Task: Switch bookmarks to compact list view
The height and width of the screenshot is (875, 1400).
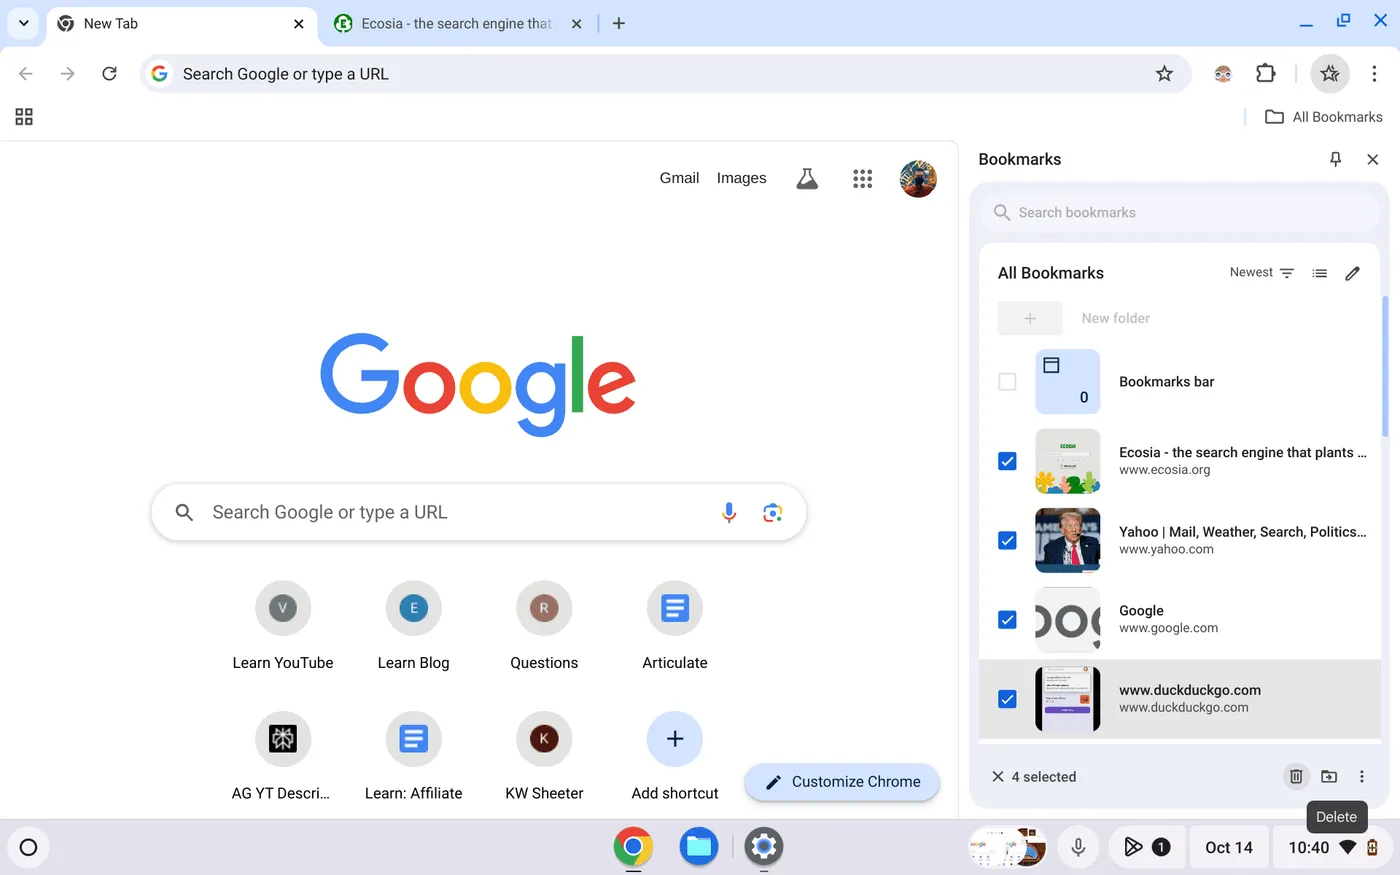Action: click(1320, 273)
